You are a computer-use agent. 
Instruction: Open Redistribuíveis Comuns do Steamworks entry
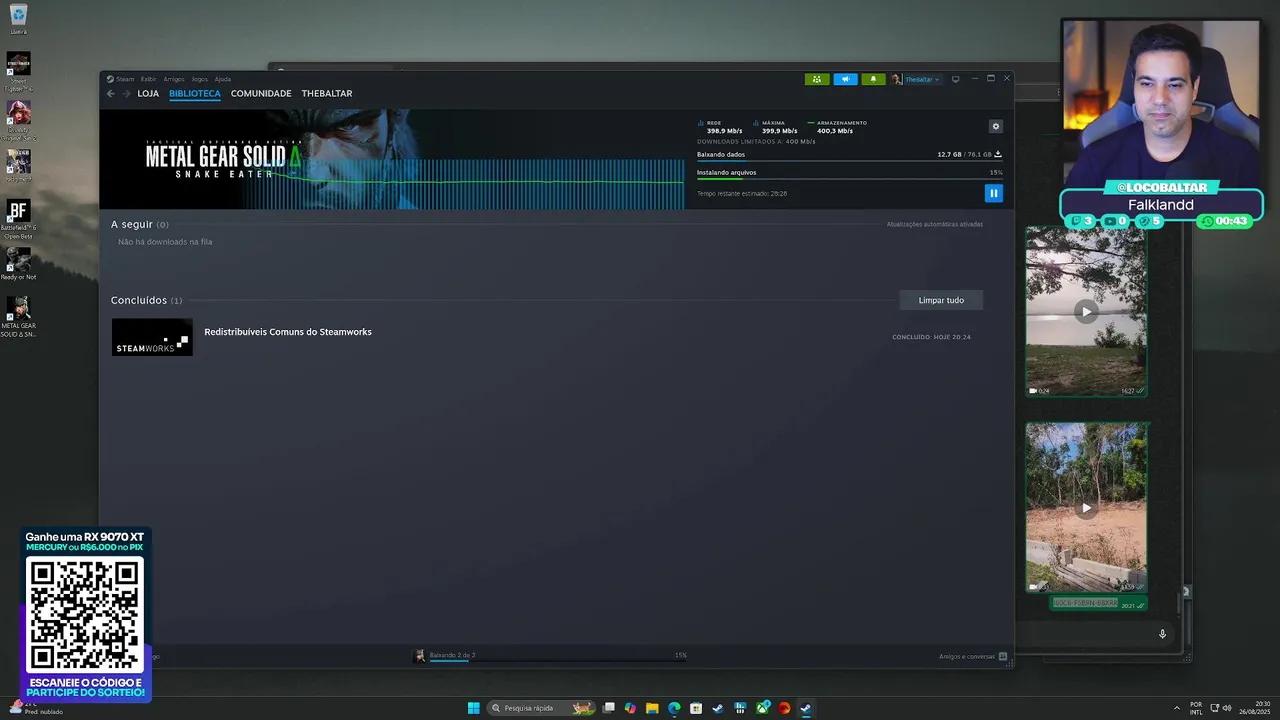[x=288, y=332]
